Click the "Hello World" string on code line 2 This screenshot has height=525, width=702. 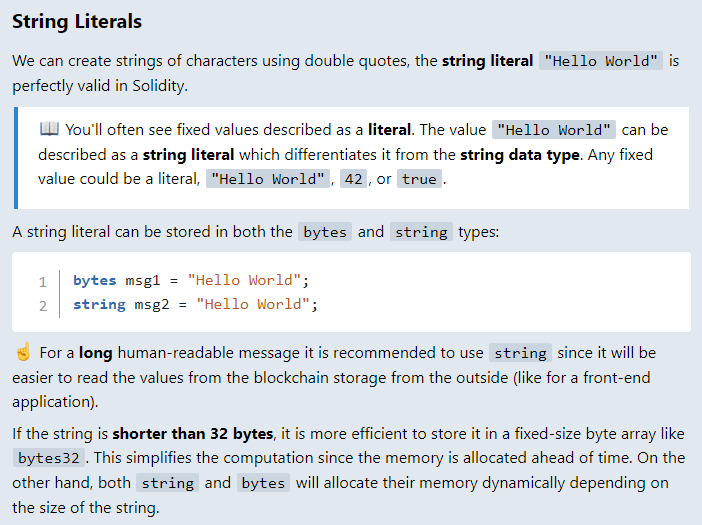pyautogui.click(x=253, y=304)
